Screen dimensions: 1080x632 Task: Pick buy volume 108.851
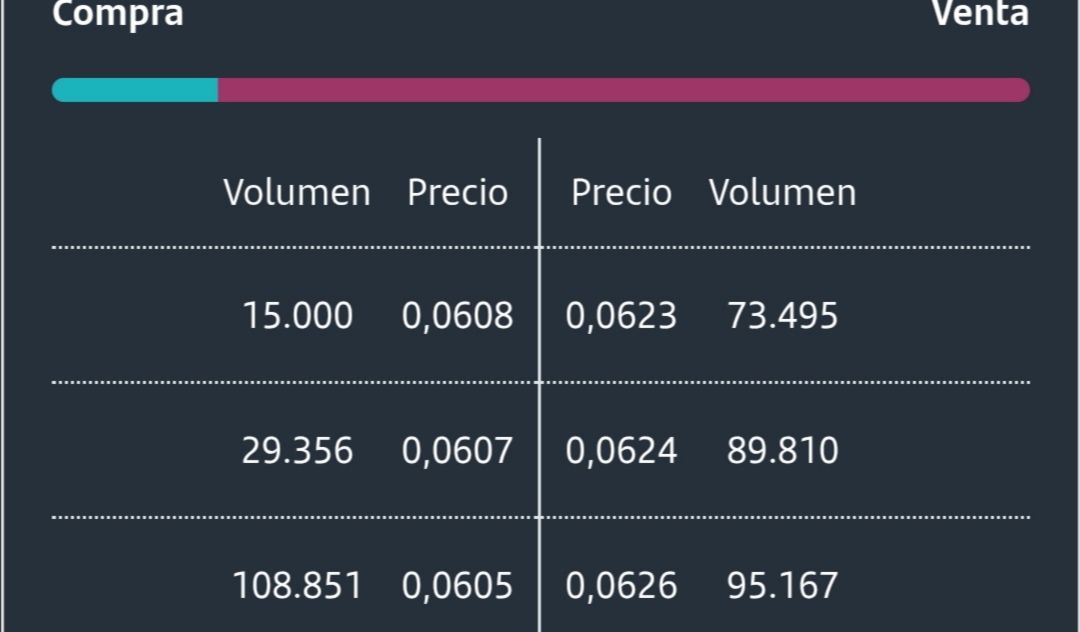point(298,586)
